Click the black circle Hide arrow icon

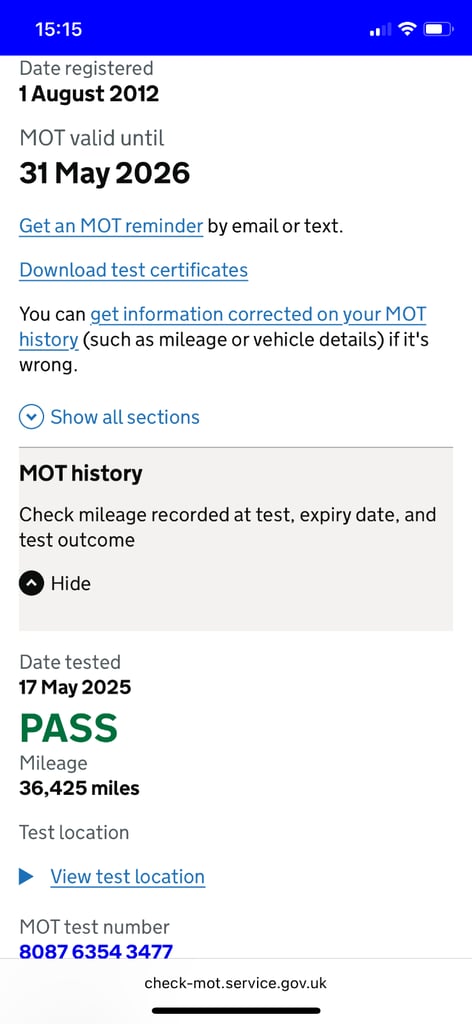click(x=31, y=583)
